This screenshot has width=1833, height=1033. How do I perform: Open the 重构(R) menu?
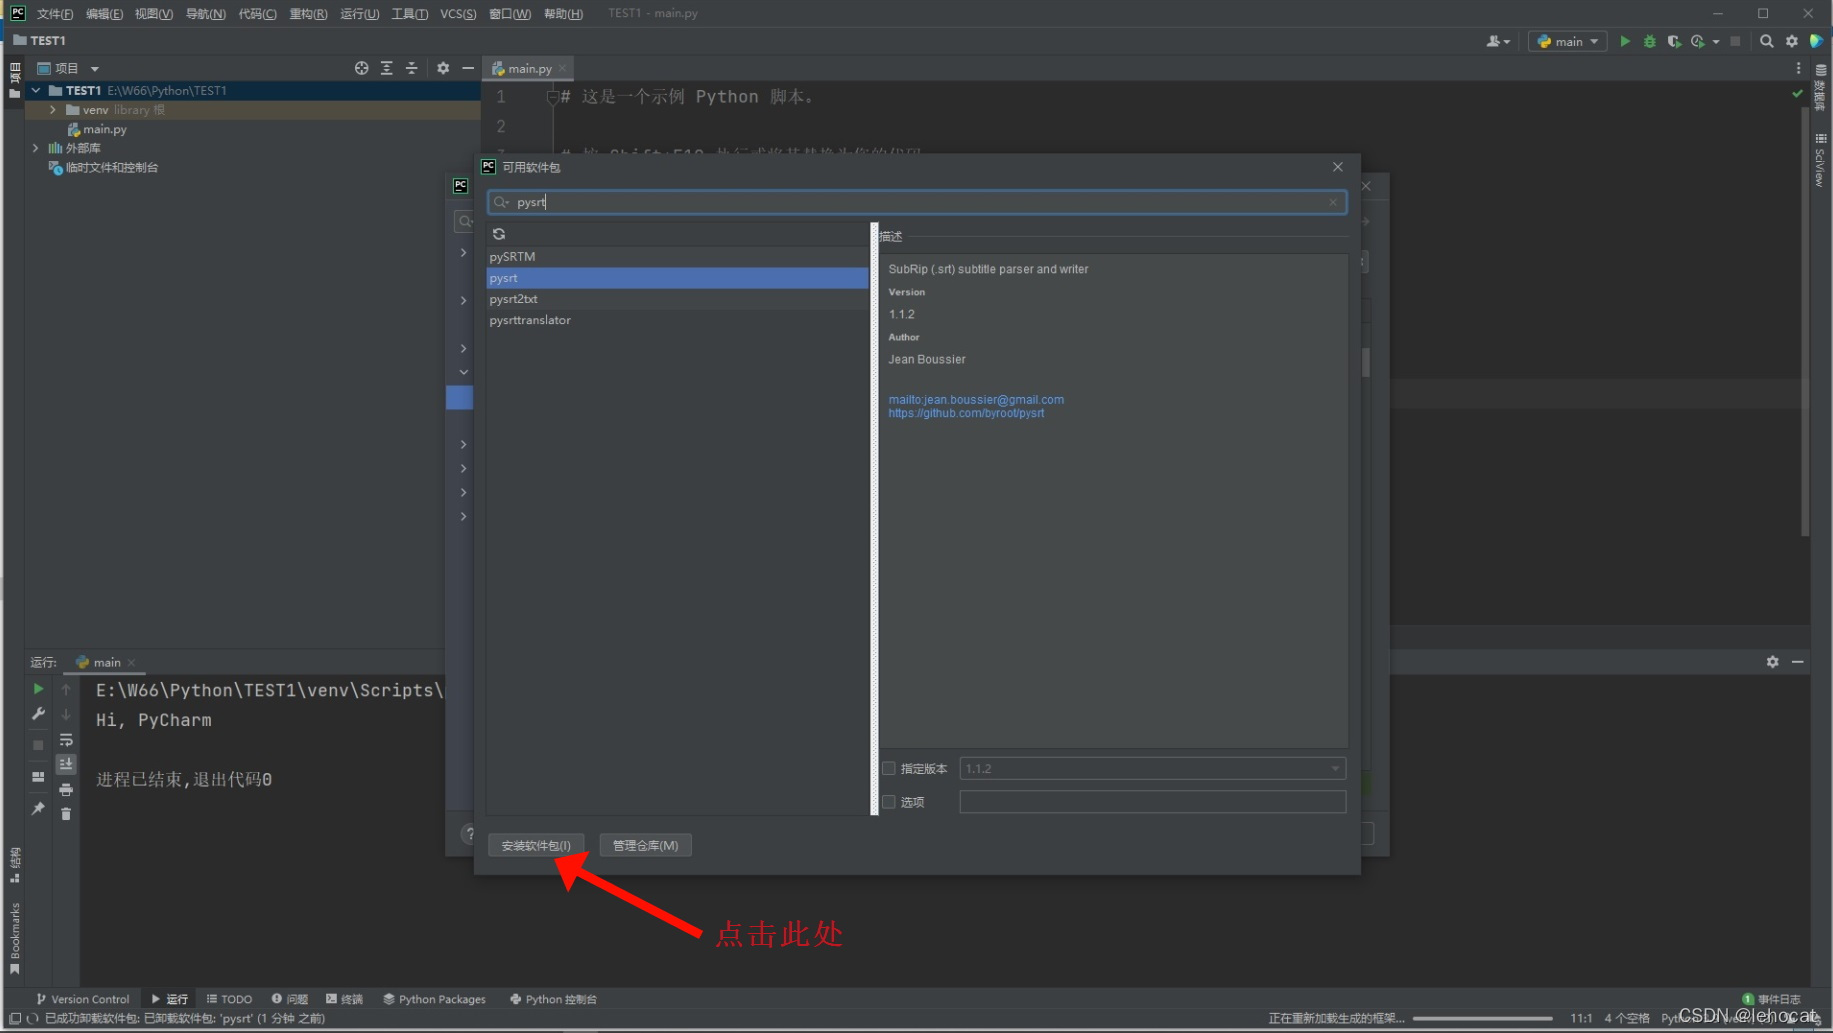308,14
